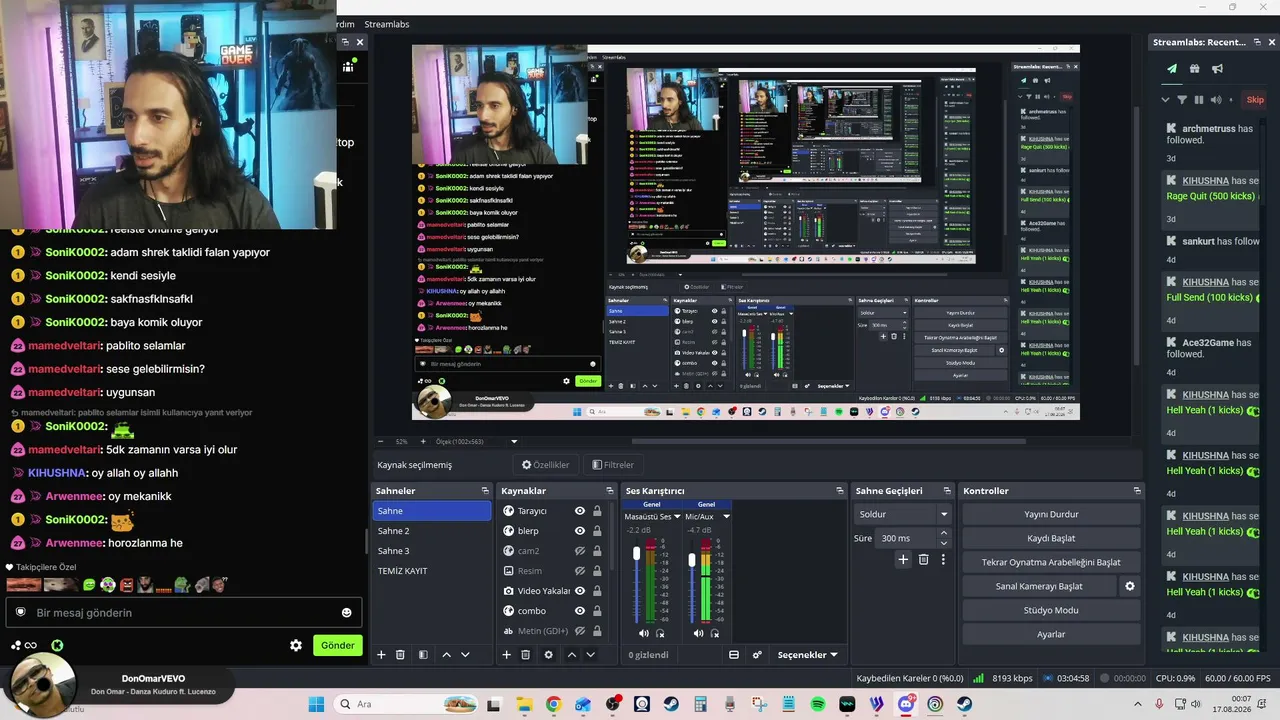This screenshot has width=1280, height=720.
Task: Hide the combo source
Action: coord(579,611)
